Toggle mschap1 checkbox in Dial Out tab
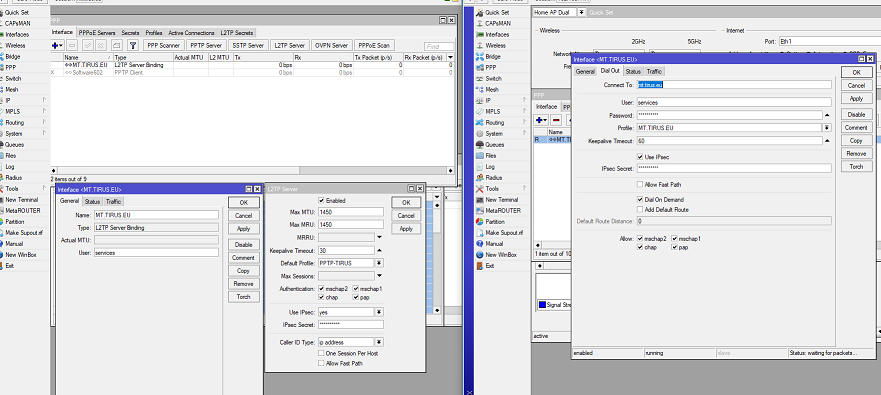This screenshot has width=881, height=395. pyautogui.click(x=675, y=239)
